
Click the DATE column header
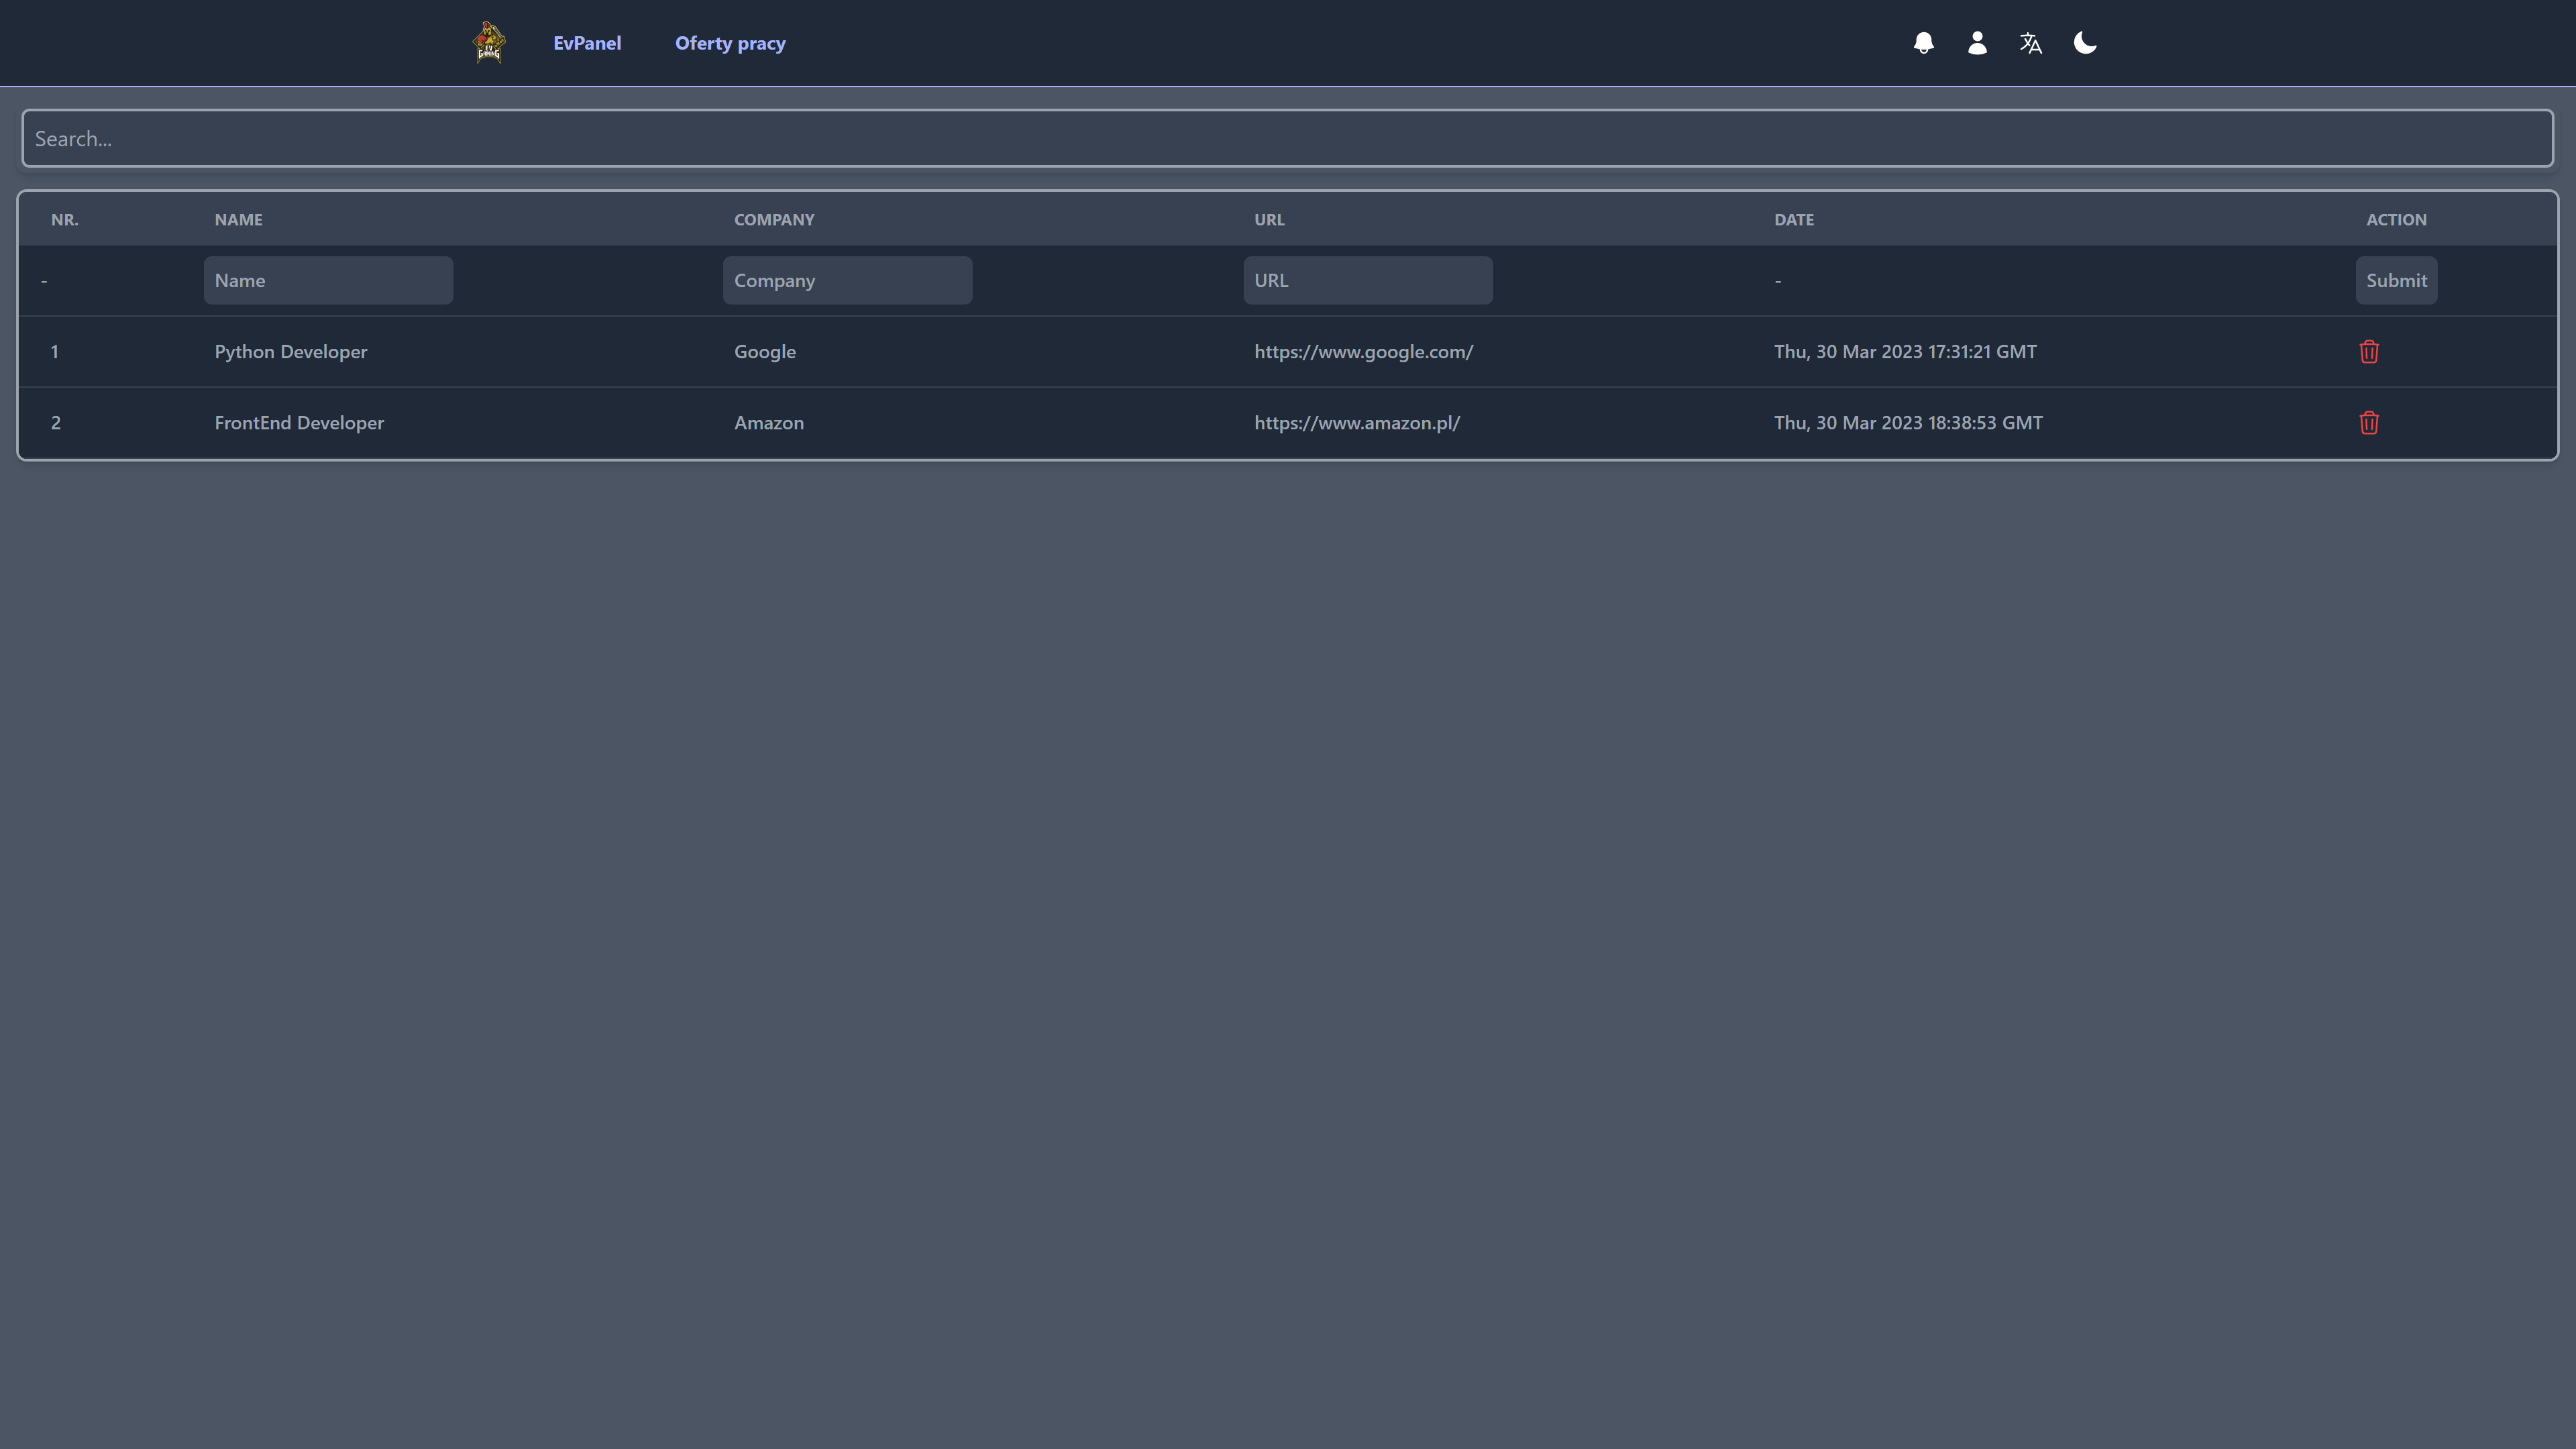point(1794,220)
